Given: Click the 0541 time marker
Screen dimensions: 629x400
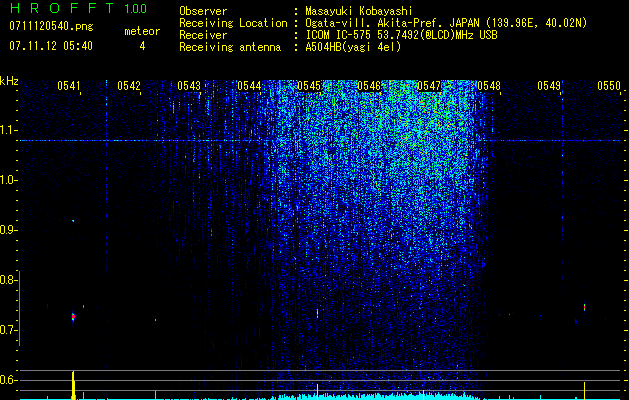Looking at the screenshot, I should [69, 86].
